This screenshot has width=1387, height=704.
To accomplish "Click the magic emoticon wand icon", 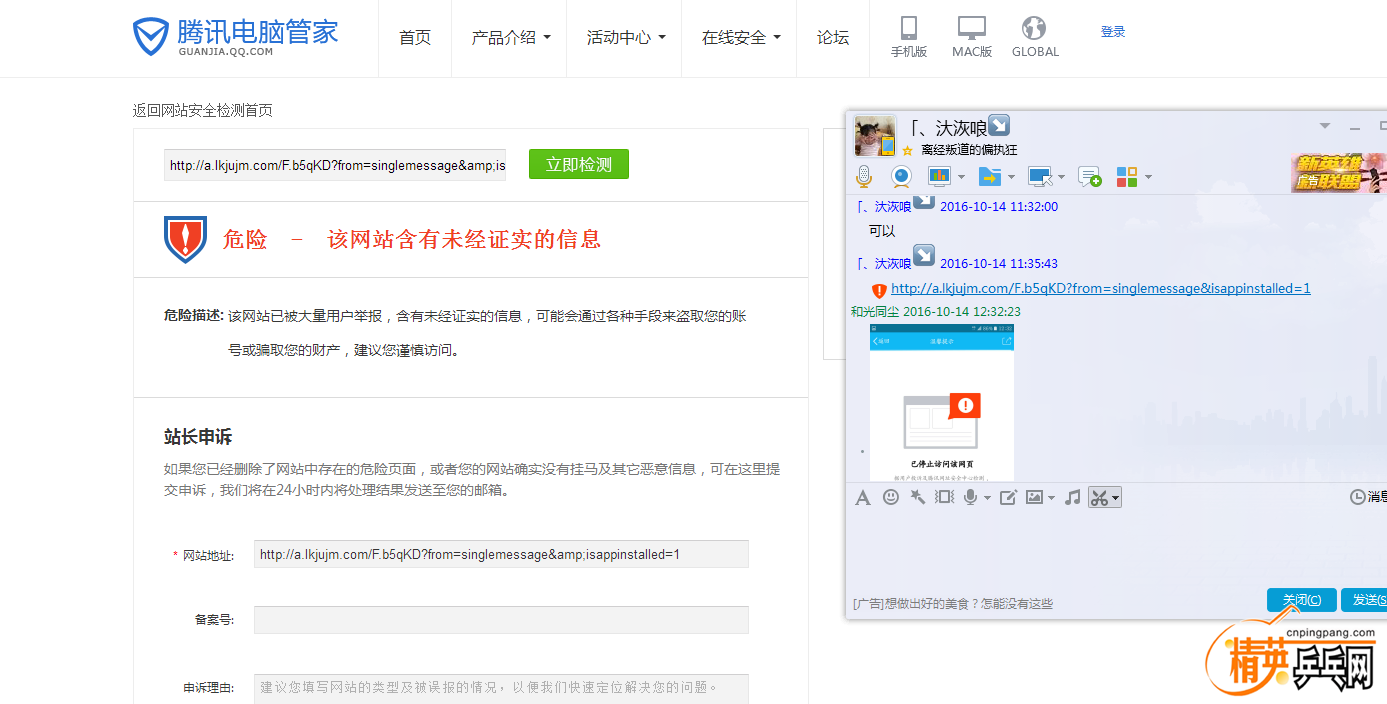I will [x=917, y=497].
